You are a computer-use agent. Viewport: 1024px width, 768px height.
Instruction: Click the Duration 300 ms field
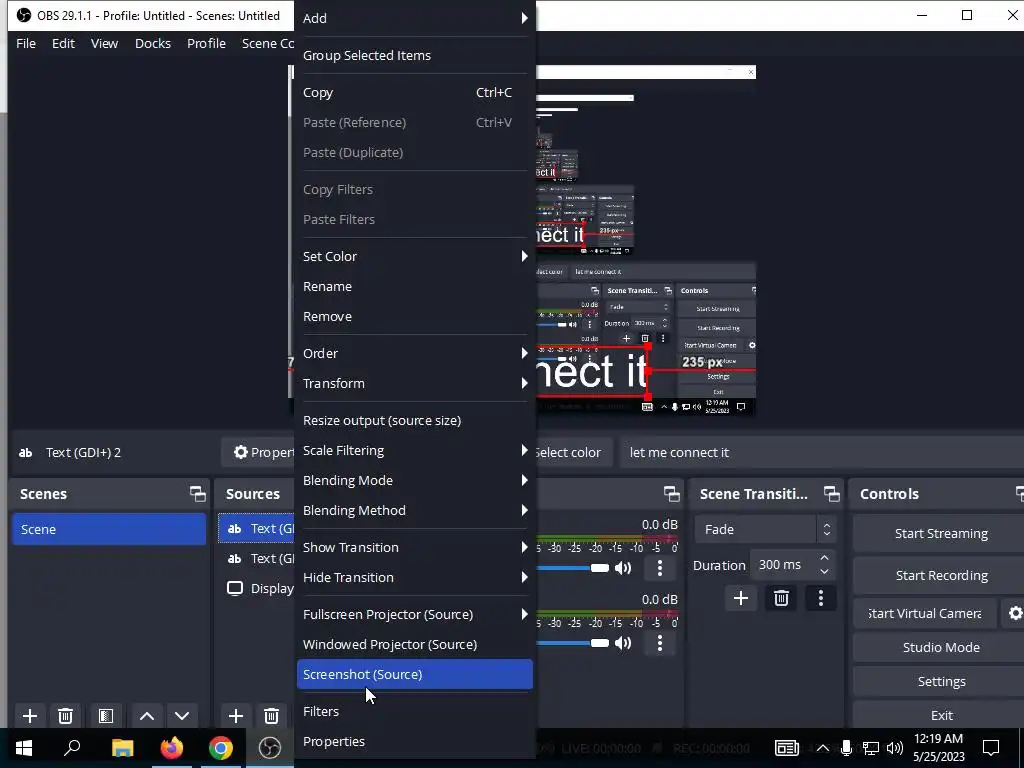point(792,565)
